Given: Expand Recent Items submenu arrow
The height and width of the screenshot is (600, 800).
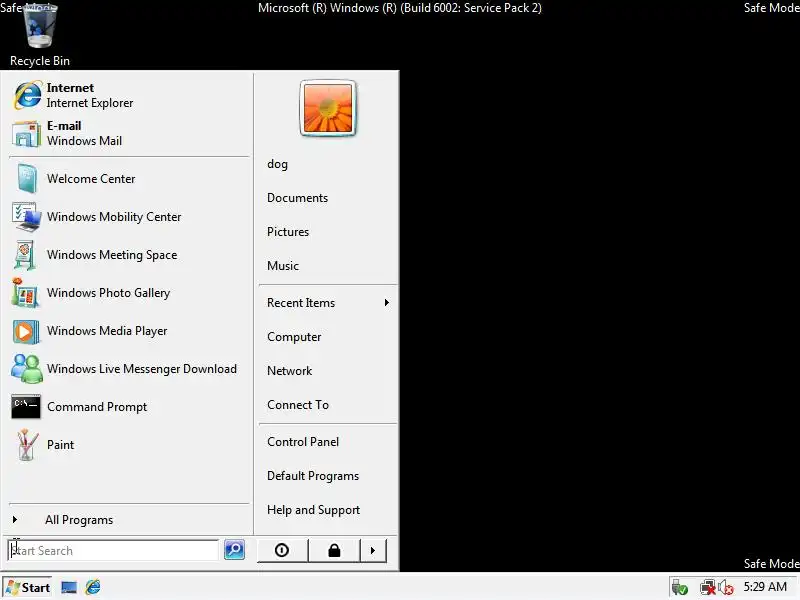Looking at the screenshot, I should coord(387,303).
